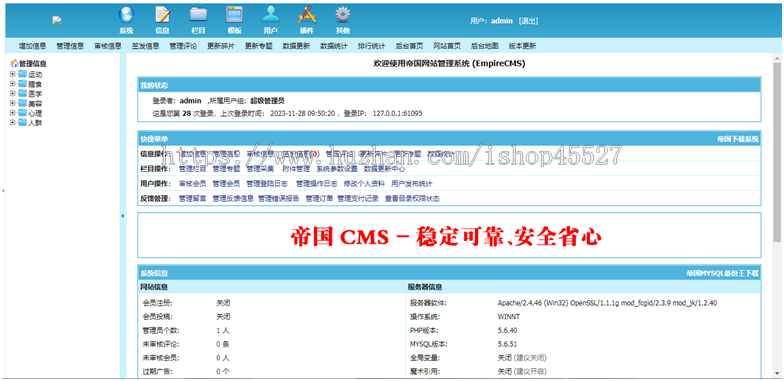Select 审核信息 in the submenu bar
The image size is (784, 381).
click(x=108, y=46)
